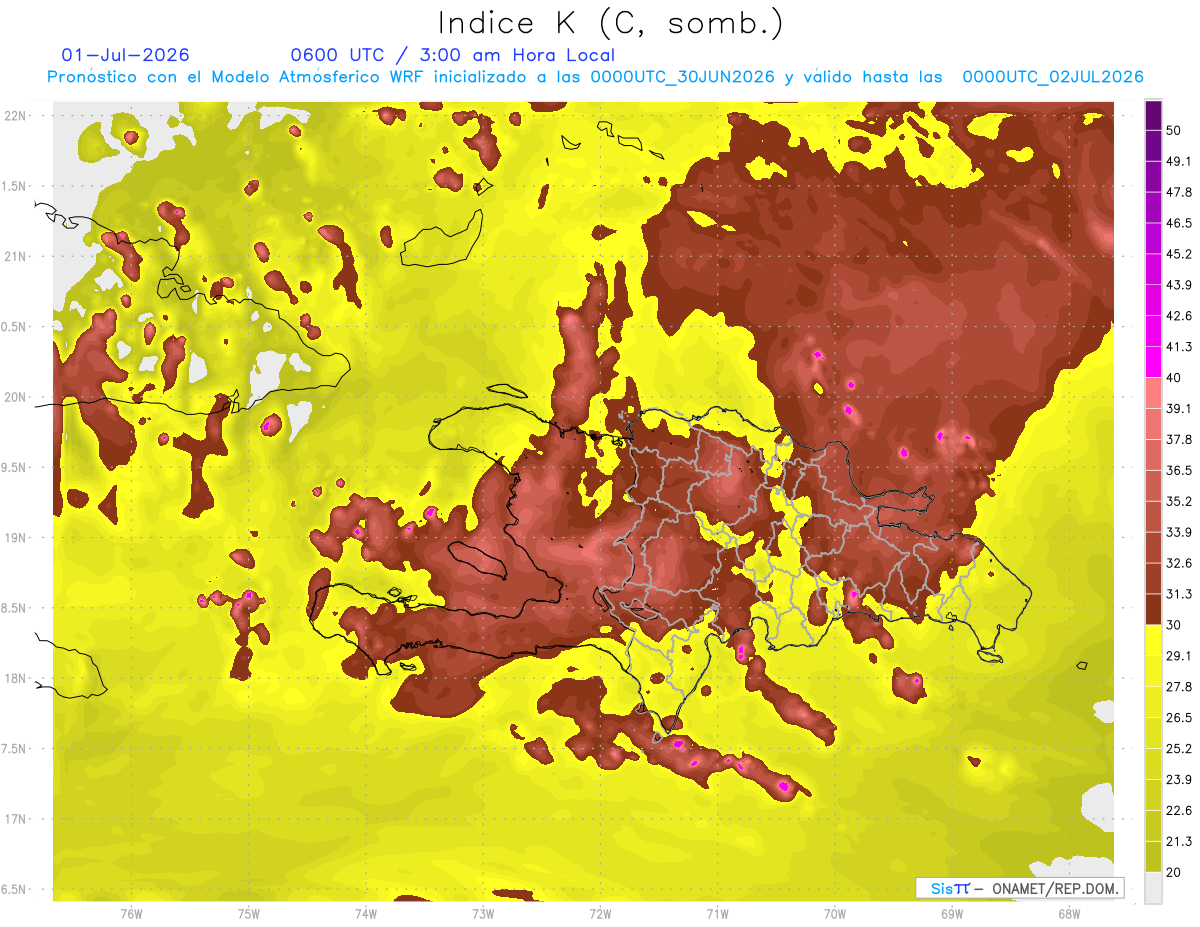Click the "32.6" color scale label
The width and height of the screenshot is (1200, 927).
1178,563
